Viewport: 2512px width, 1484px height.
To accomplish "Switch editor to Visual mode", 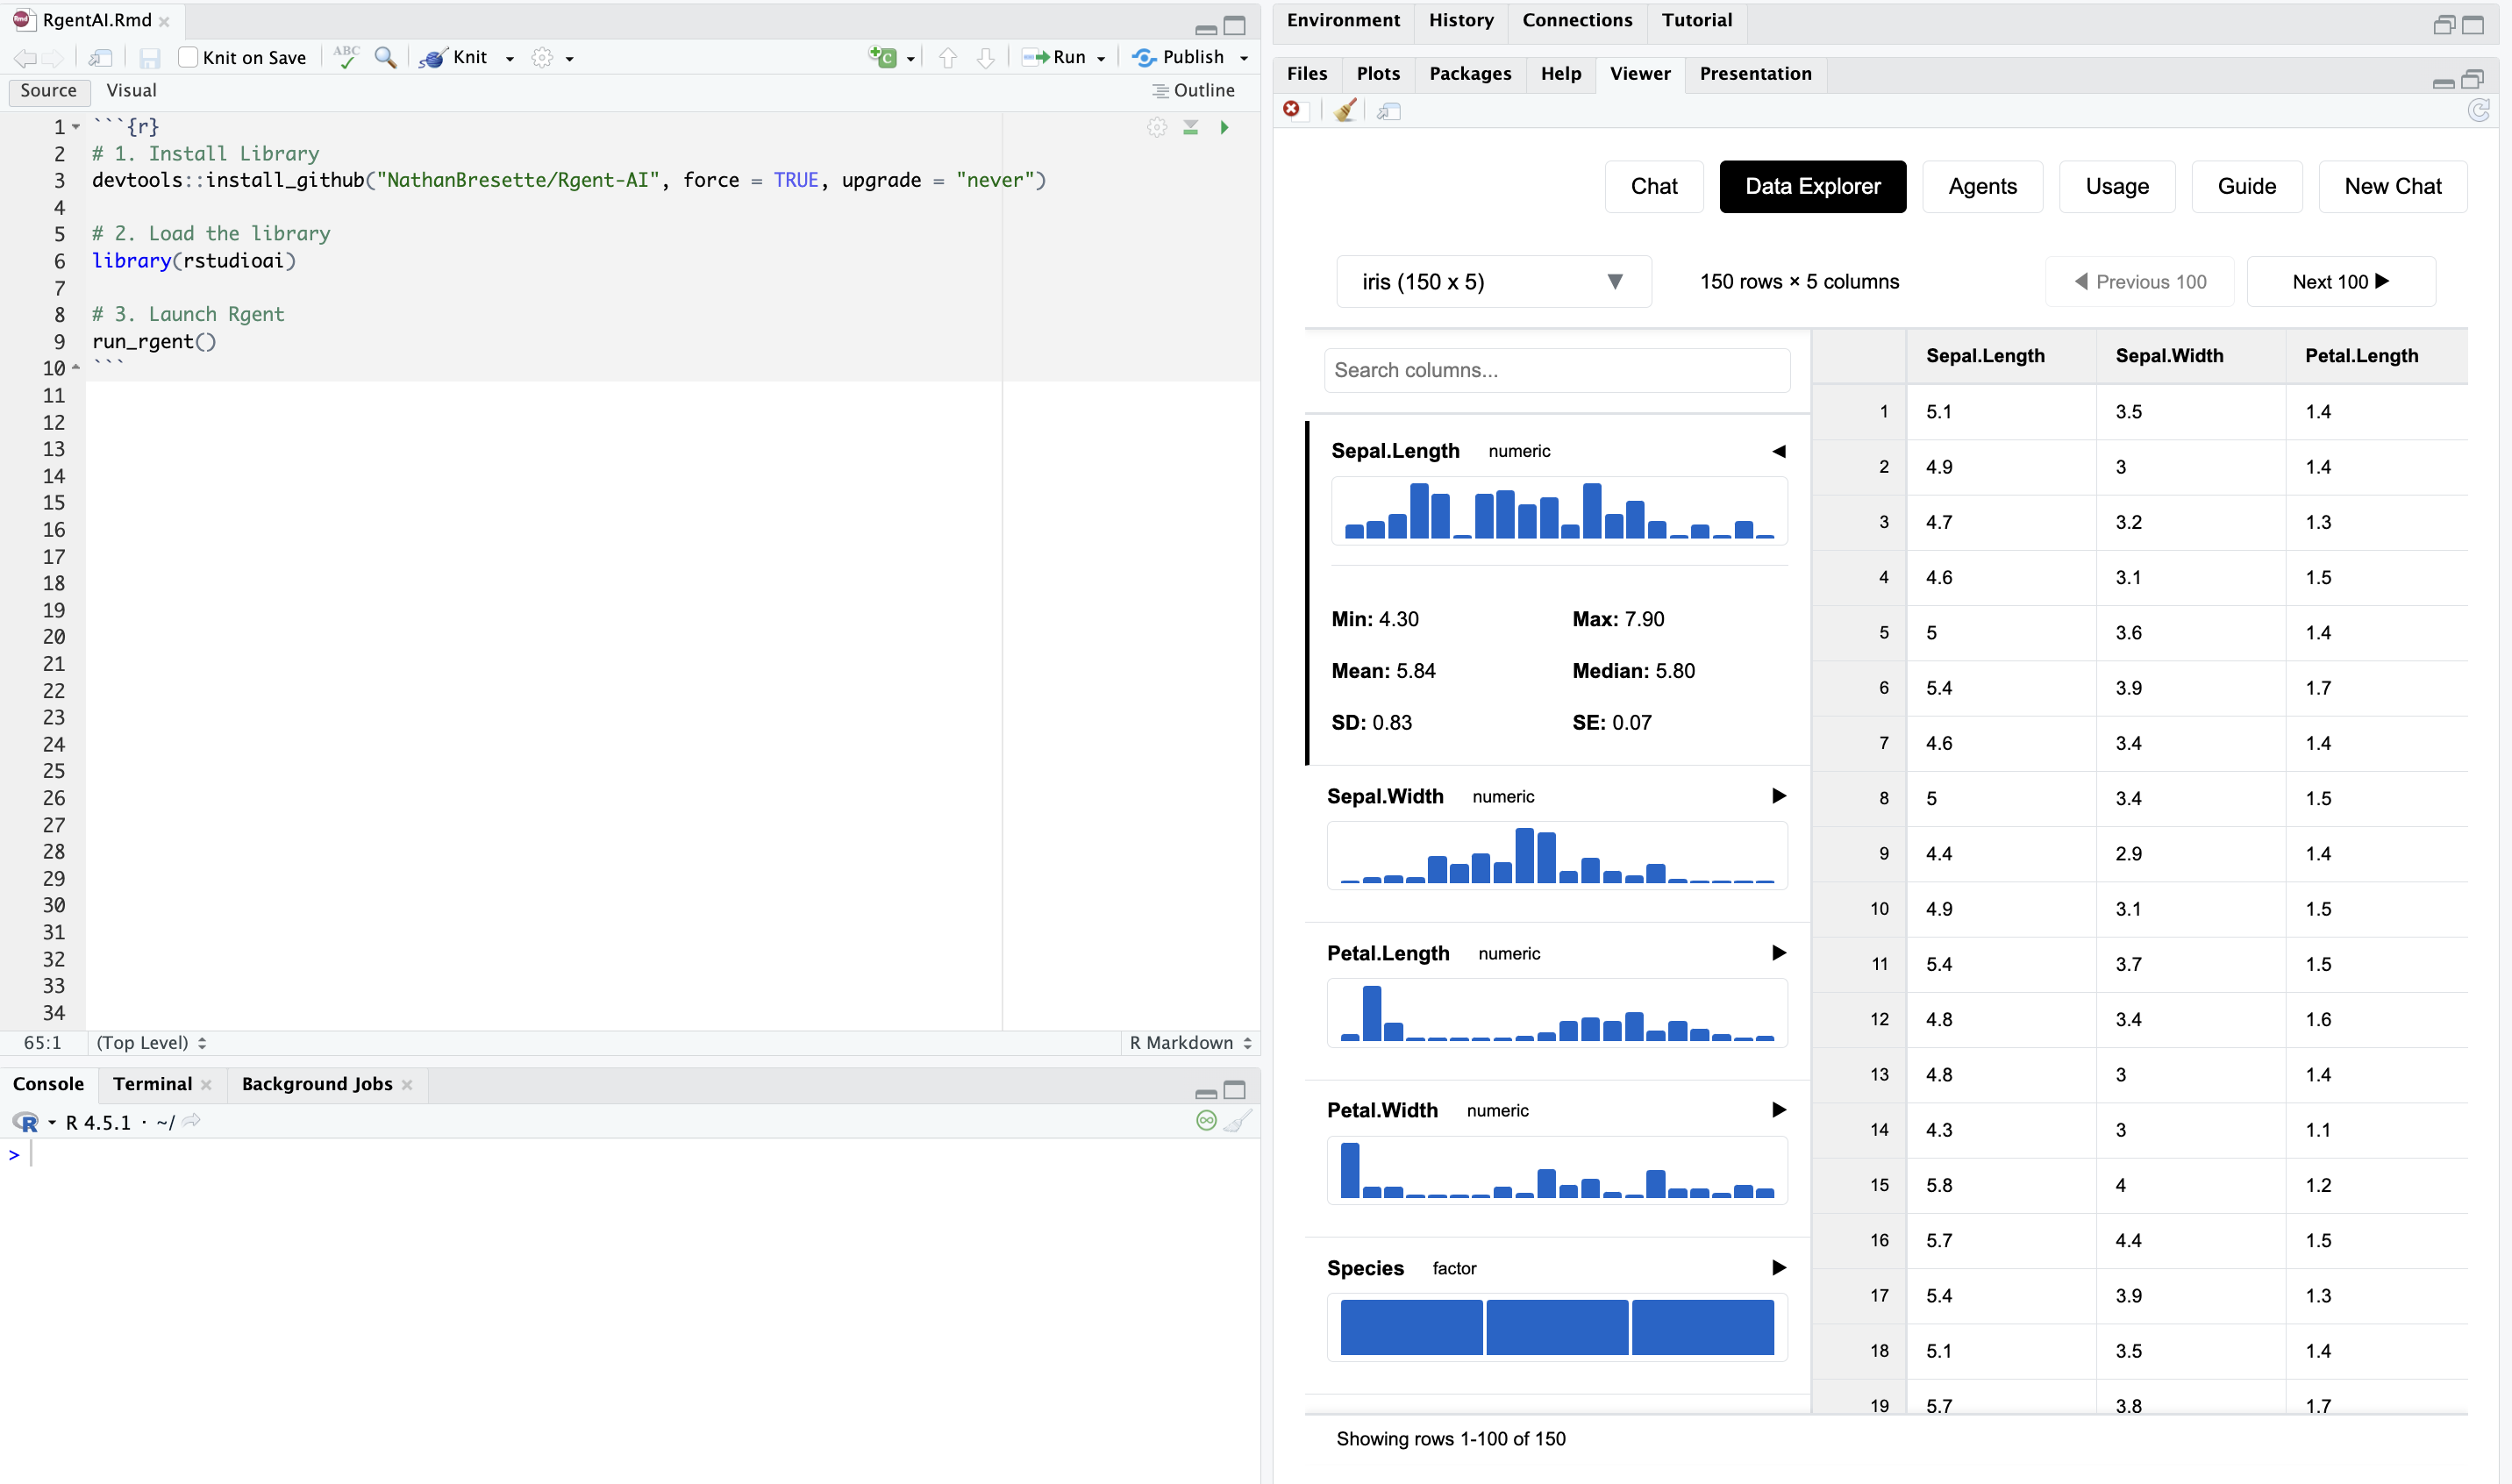I will (x=131, y=90).
